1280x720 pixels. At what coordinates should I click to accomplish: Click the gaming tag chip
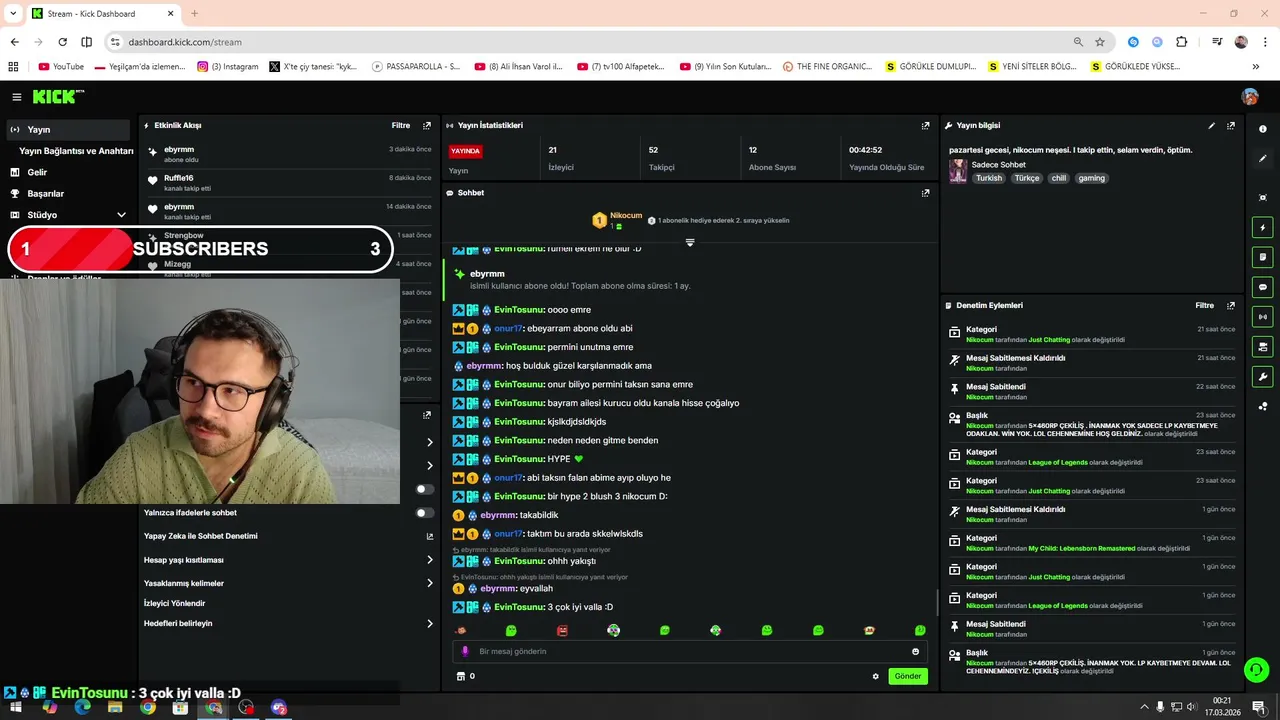tap(1091, 178)
